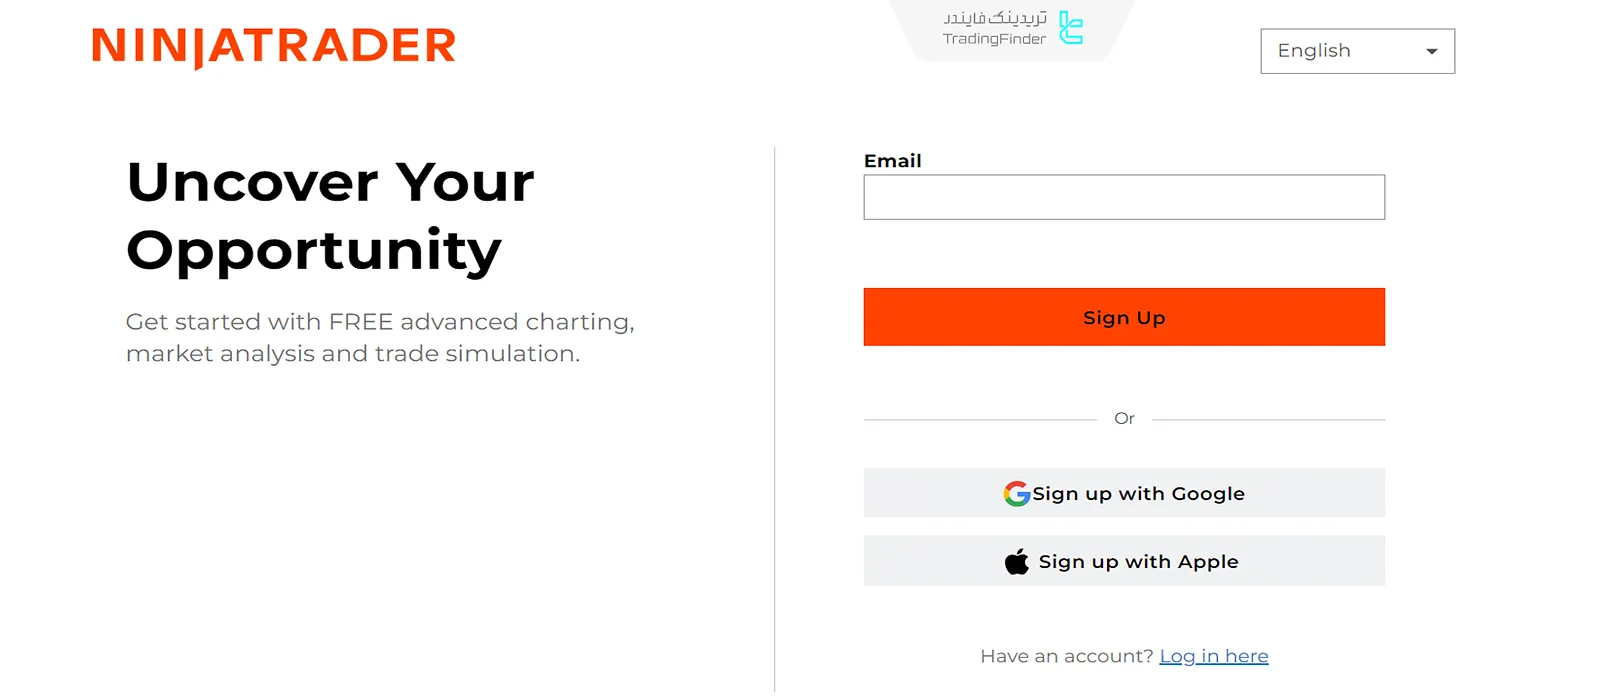
Task: Click the word English in language selector
Action: [1313, 51]
